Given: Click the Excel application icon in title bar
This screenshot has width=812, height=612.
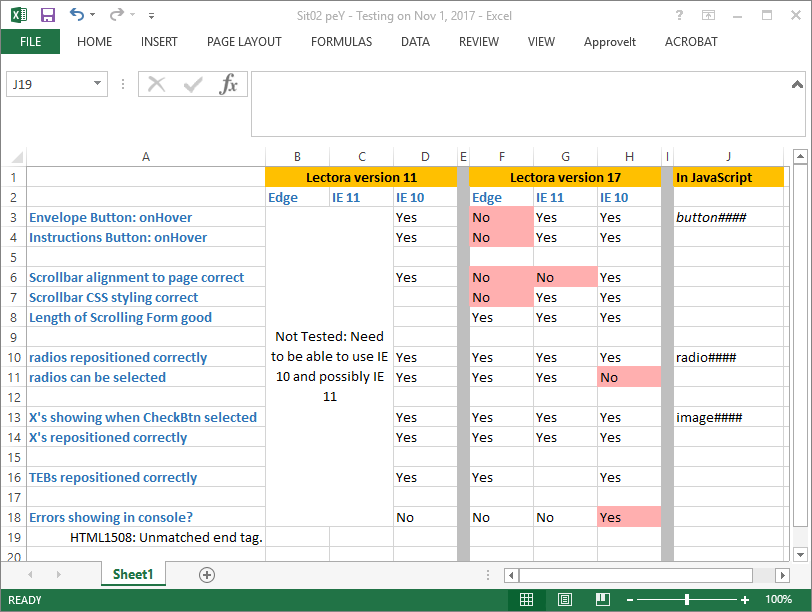Looking at the screenshot, I should pyautogui.click(x=19, y=15).
